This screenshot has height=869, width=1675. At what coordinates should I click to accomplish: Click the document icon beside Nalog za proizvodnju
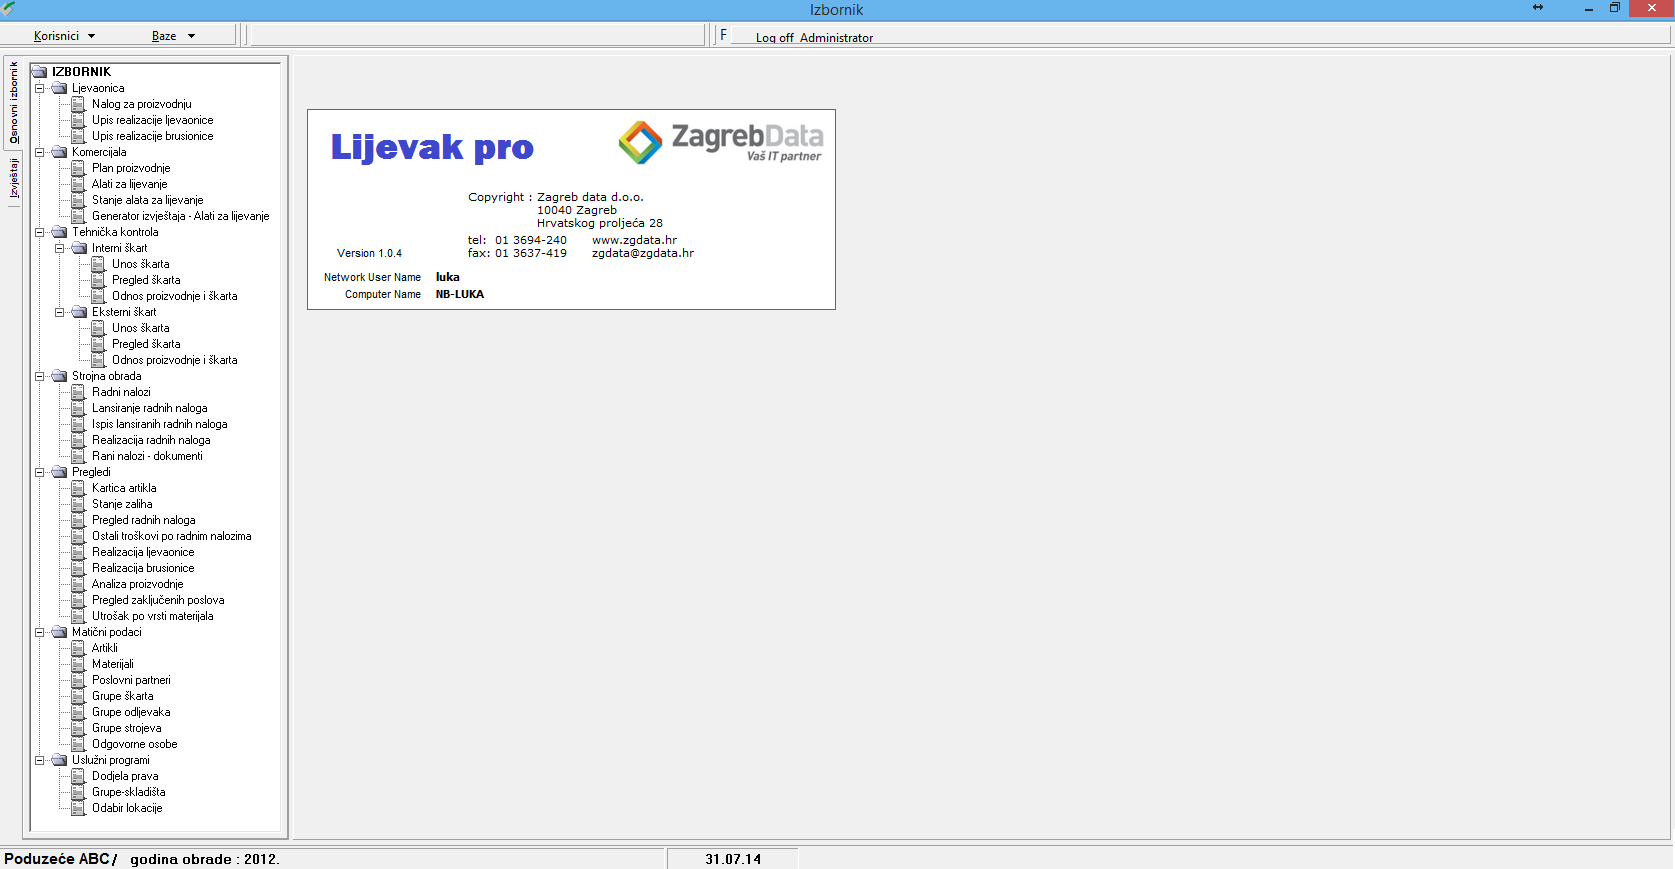click(x=79, y=104)
